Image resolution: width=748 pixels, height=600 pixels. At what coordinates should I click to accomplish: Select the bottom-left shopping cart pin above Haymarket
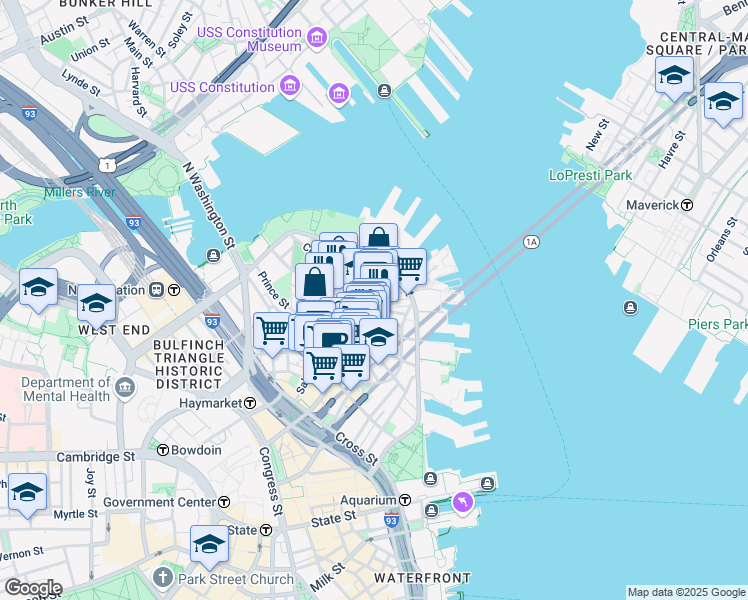pyautogui.click(x=322, y=369)
